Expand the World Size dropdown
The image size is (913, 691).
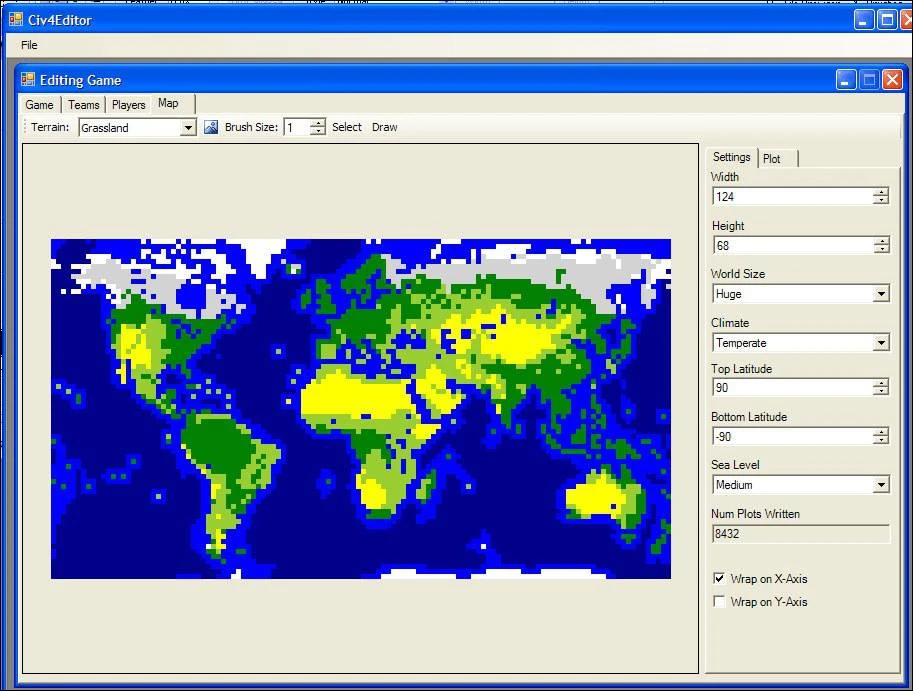coord(880,294)
